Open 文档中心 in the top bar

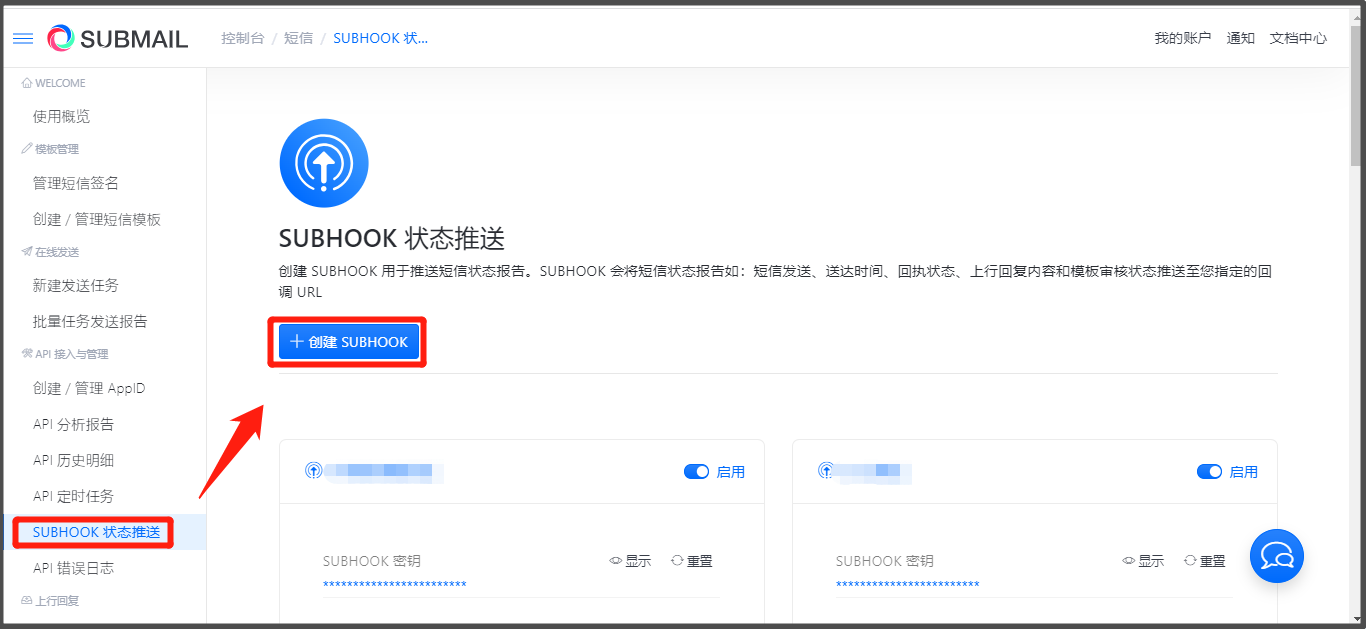tap(1299, 38)
